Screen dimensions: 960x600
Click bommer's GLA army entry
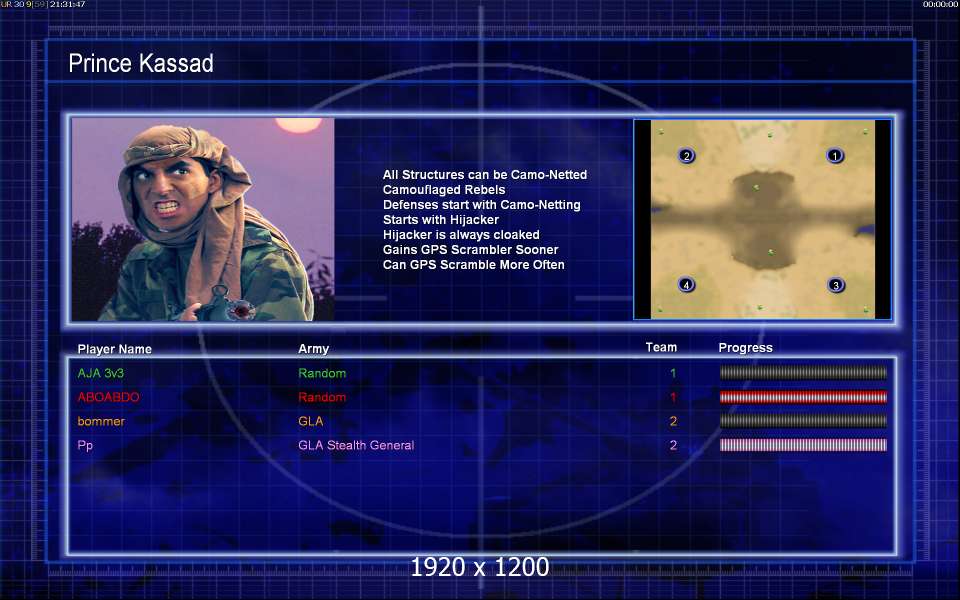[311, 421]
